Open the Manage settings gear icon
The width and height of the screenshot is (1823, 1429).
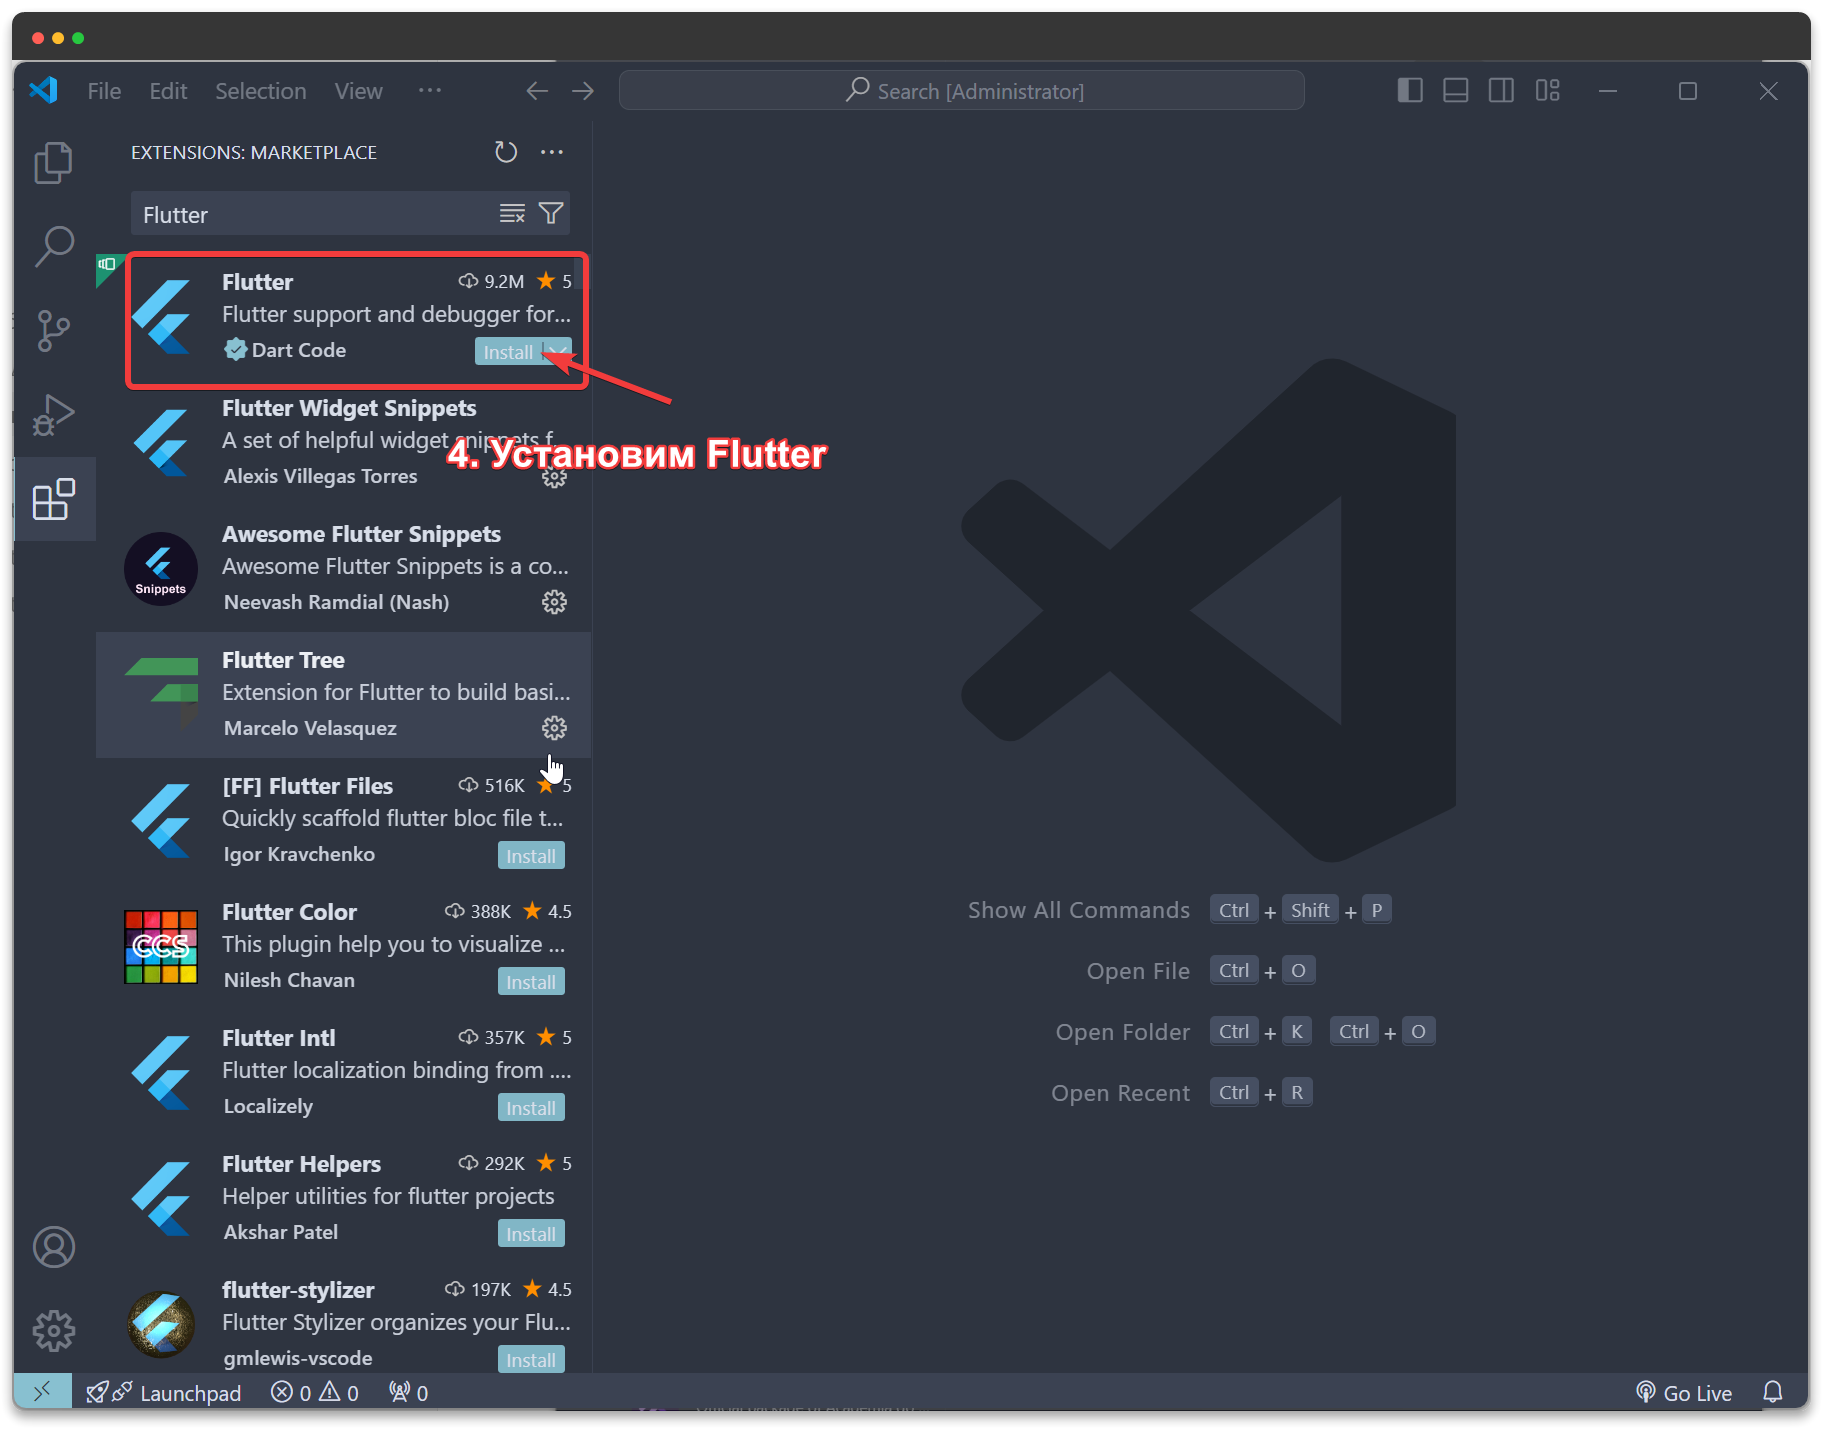(53, 1331)
